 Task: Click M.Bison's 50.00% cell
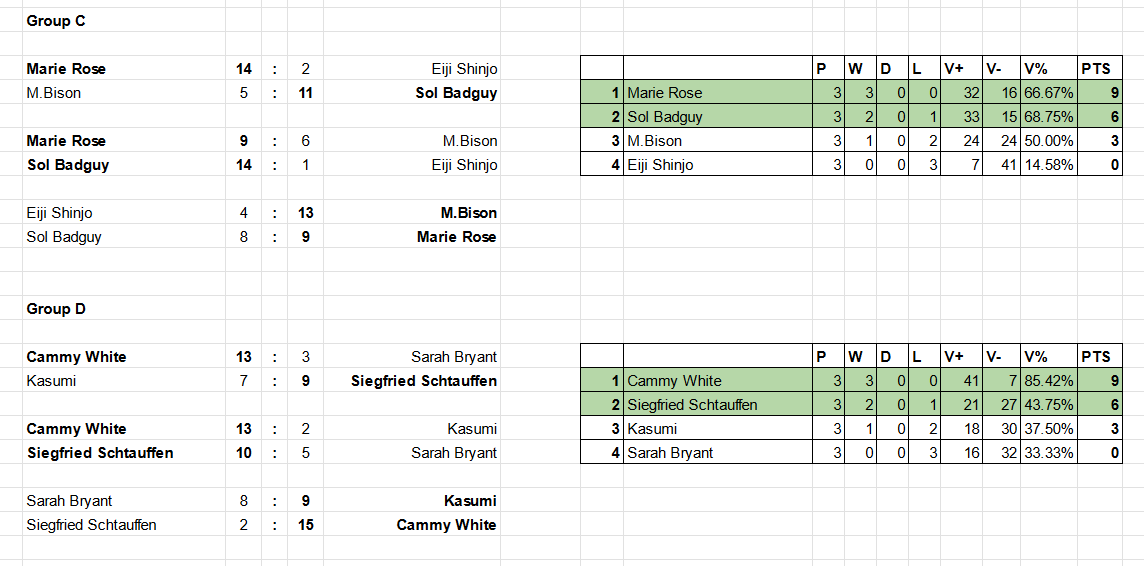pos(1048,141)
